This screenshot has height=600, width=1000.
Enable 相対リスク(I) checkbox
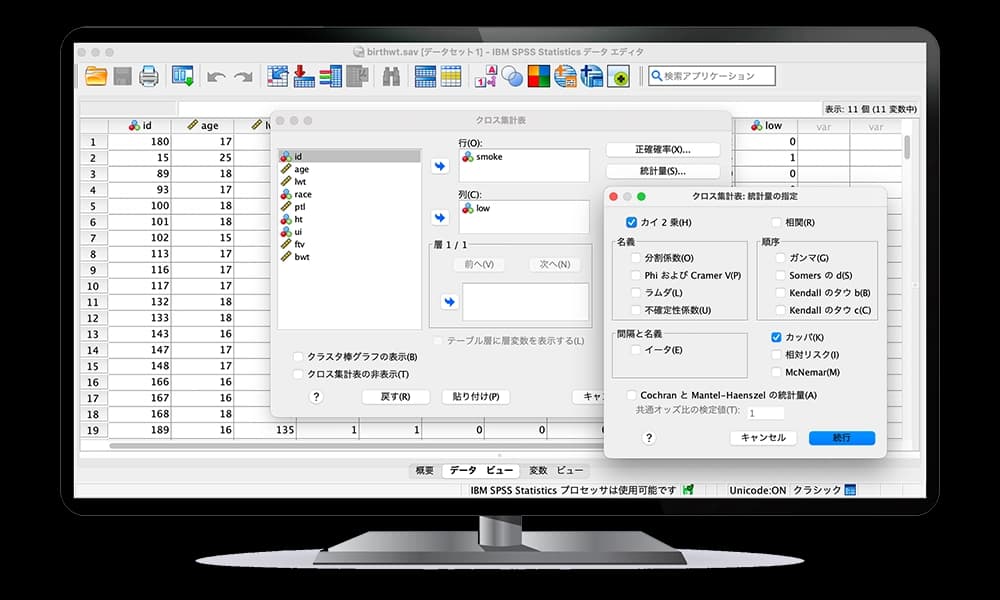pyautogui.click(x=776, y=355)
